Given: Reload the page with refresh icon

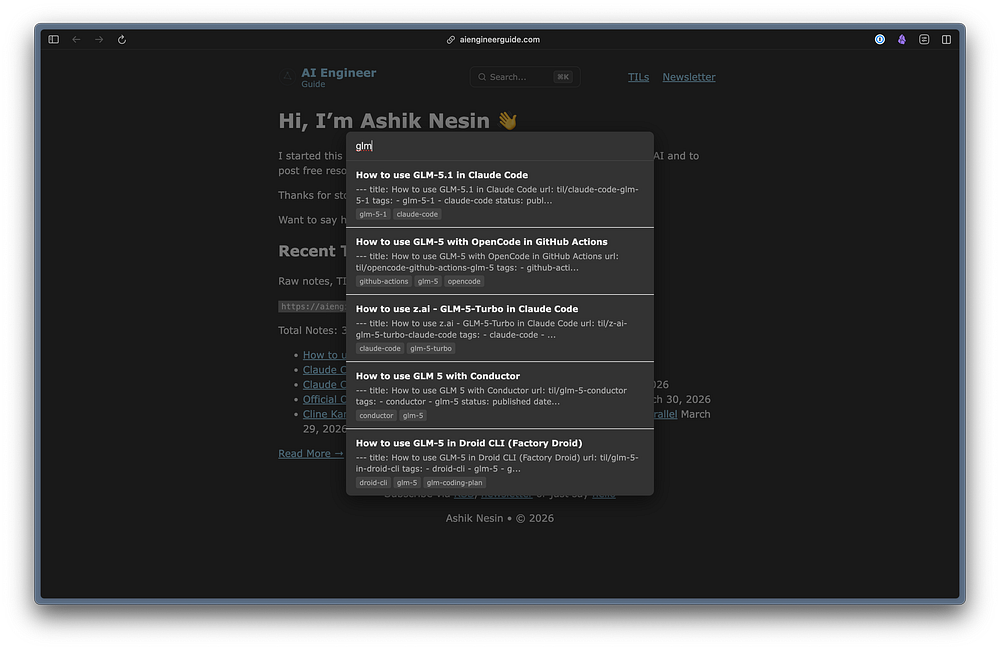Looking at the screenshot, I should [122, 40].
